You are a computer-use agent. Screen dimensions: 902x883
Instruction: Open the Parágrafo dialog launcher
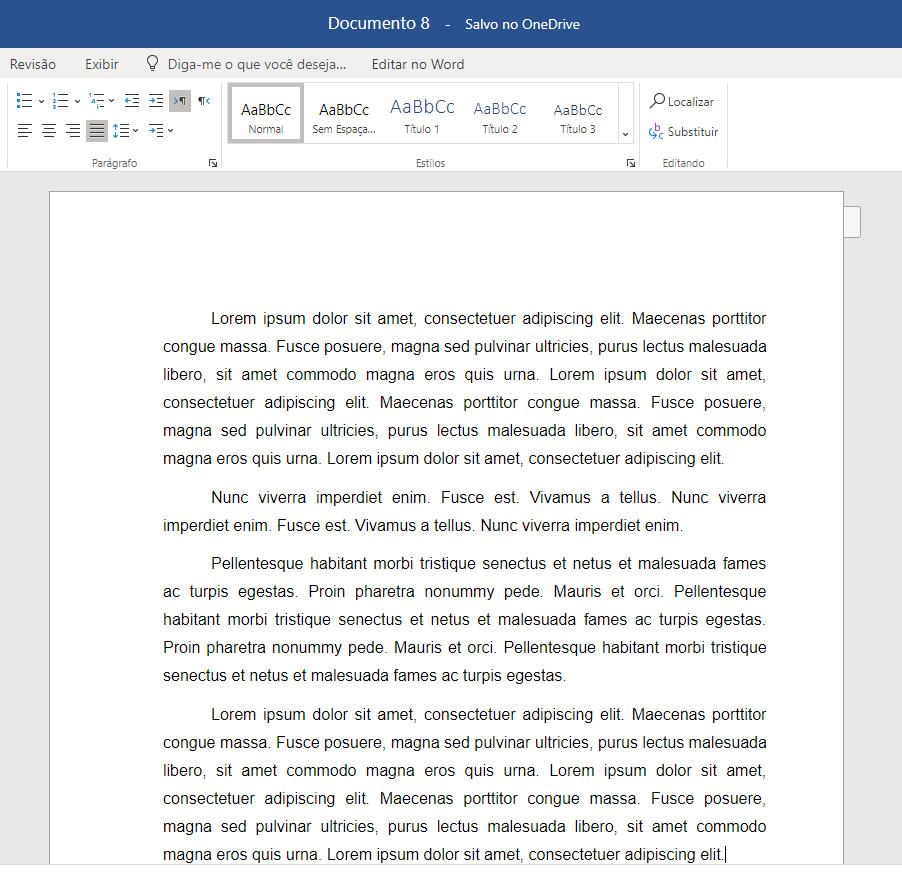[213, 163]
